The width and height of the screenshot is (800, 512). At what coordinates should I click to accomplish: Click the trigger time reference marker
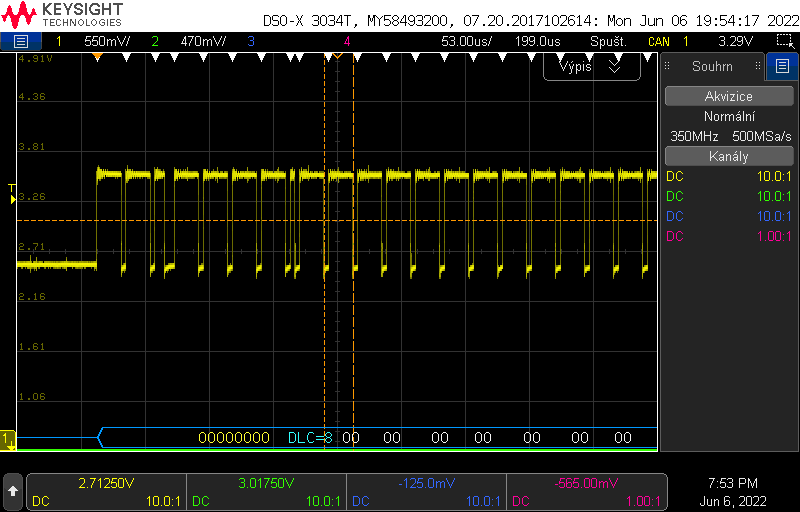click(x=337, y=55)
